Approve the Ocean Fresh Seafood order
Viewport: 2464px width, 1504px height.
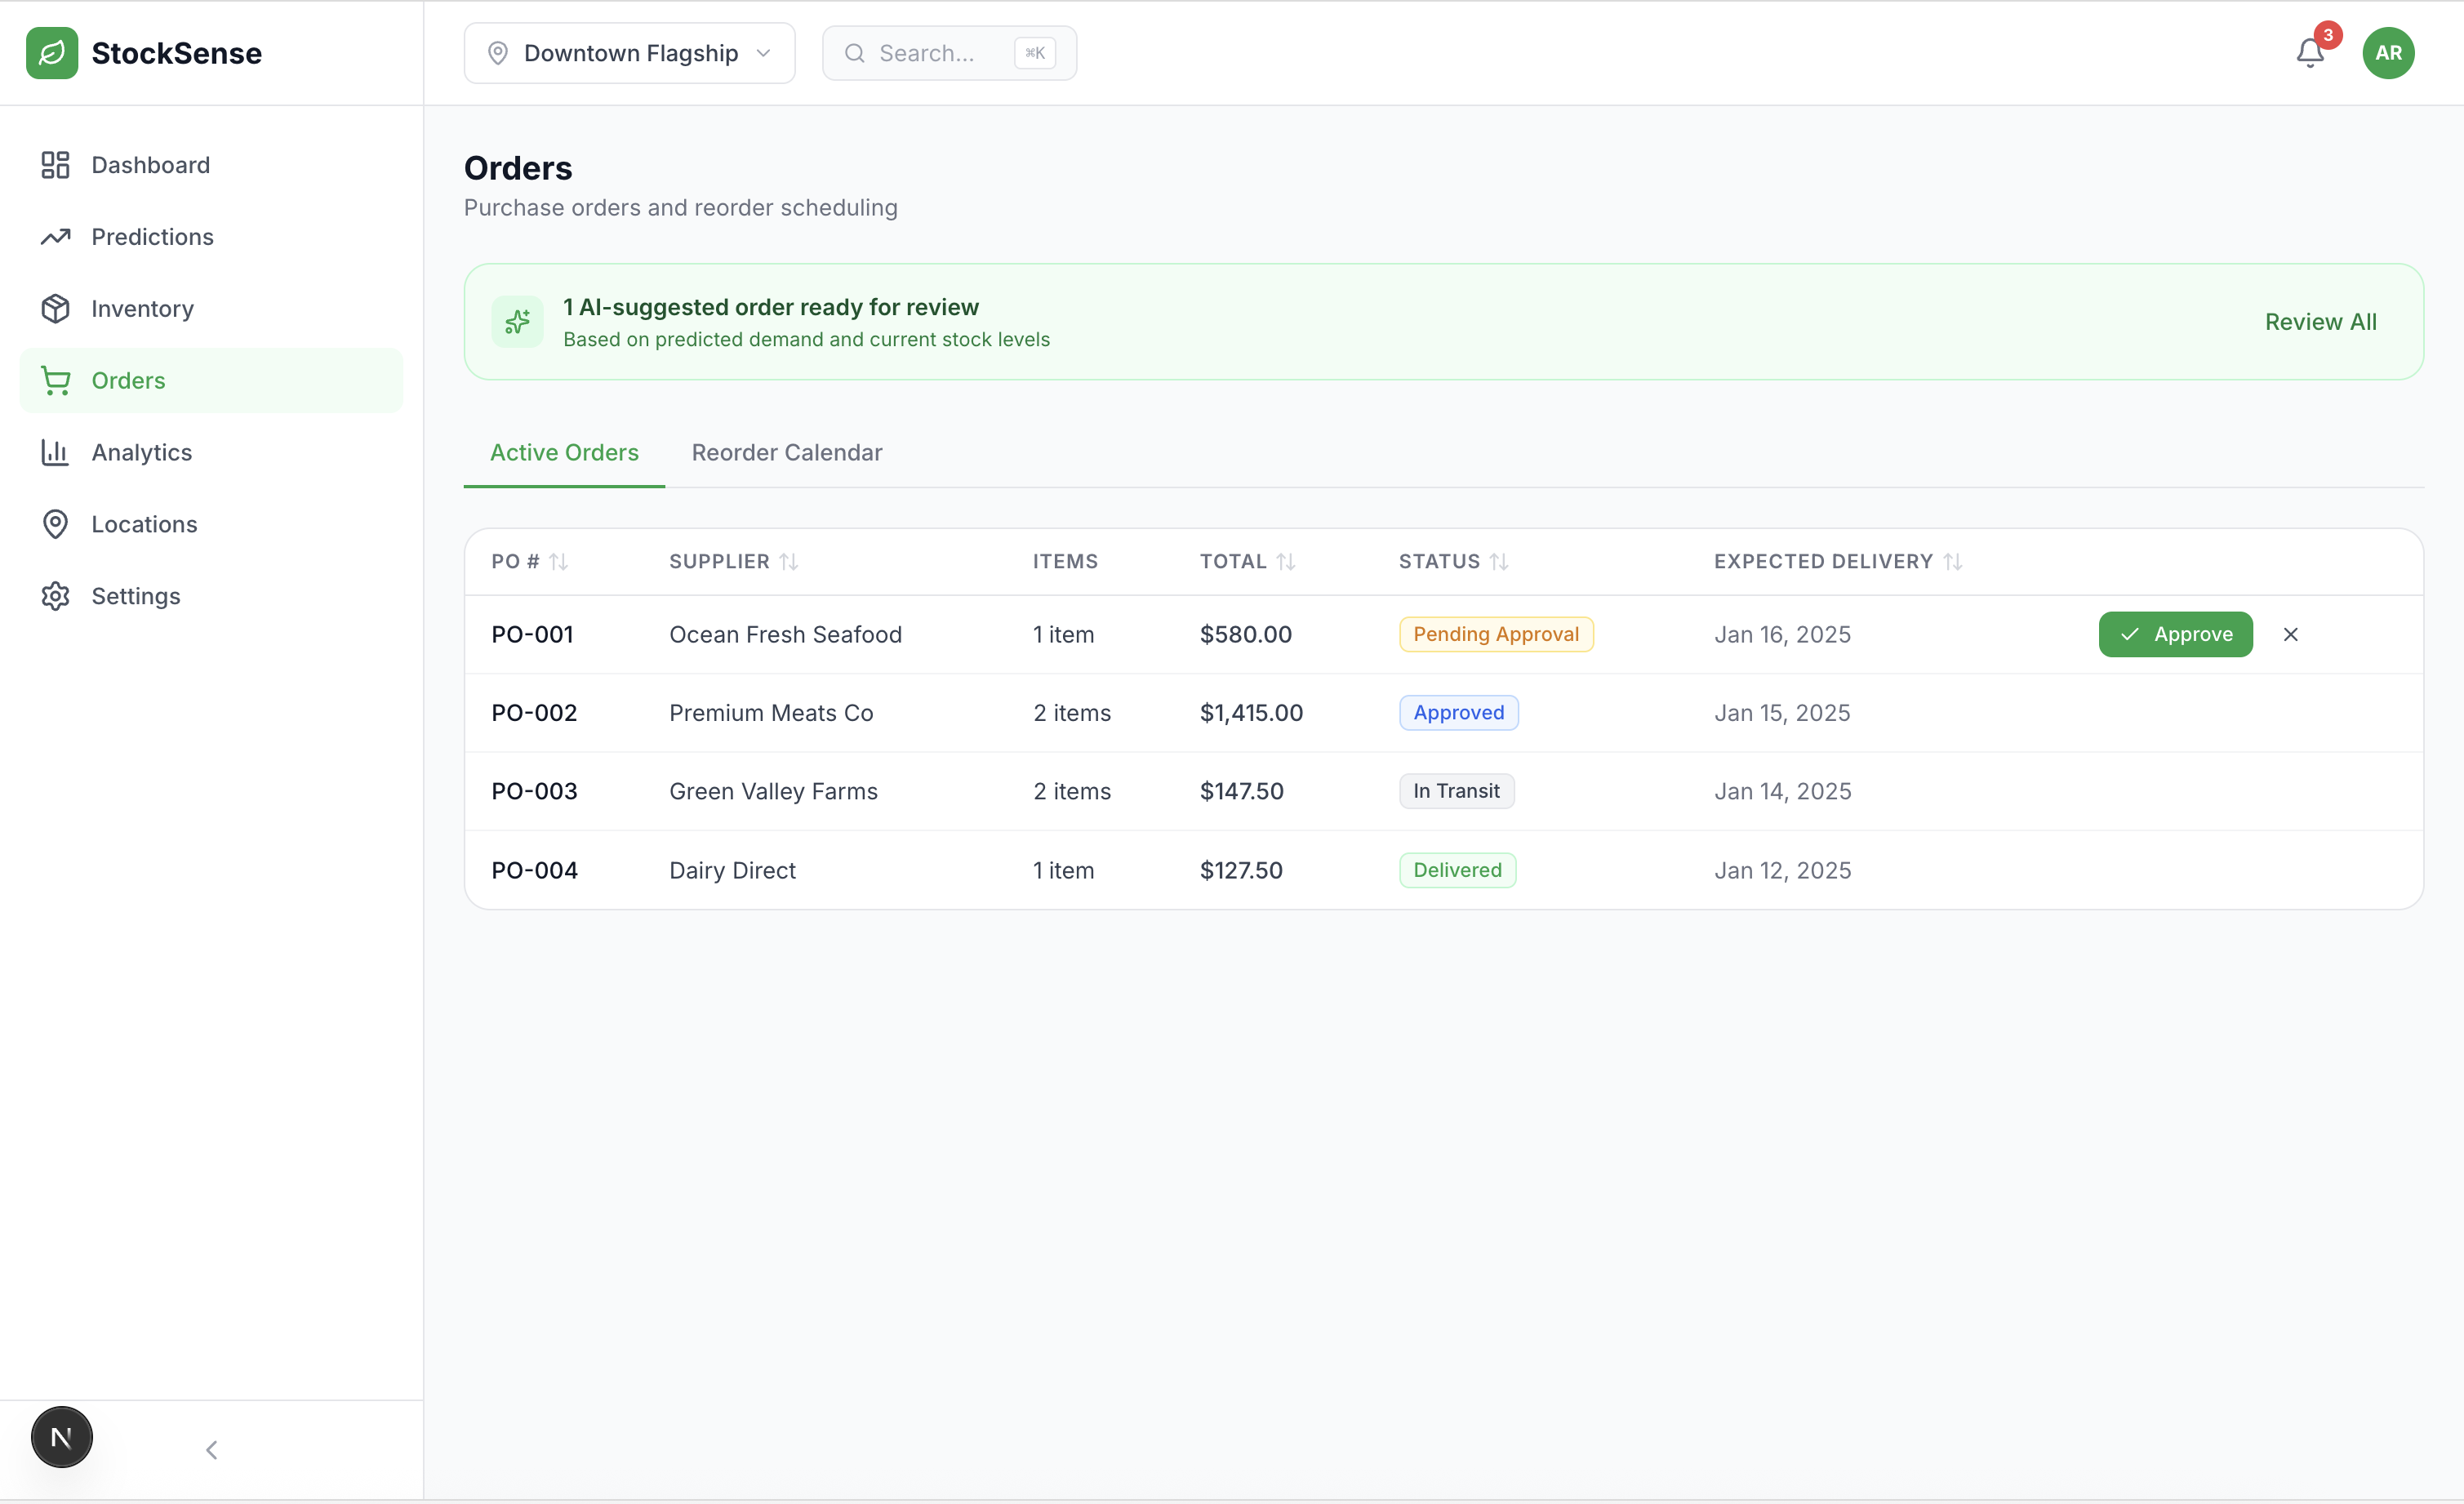(x=2174, y=634)
